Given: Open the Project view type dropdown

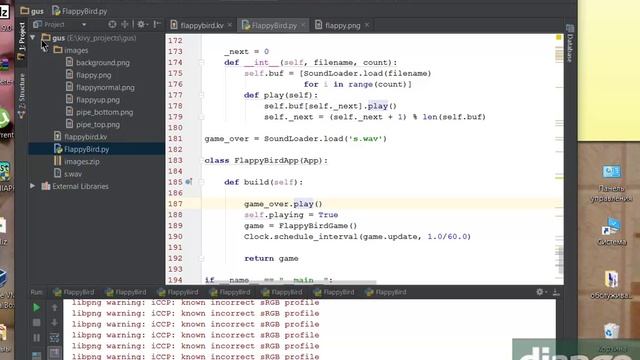Looking at the screenshot, I should [x=84, y=24].
